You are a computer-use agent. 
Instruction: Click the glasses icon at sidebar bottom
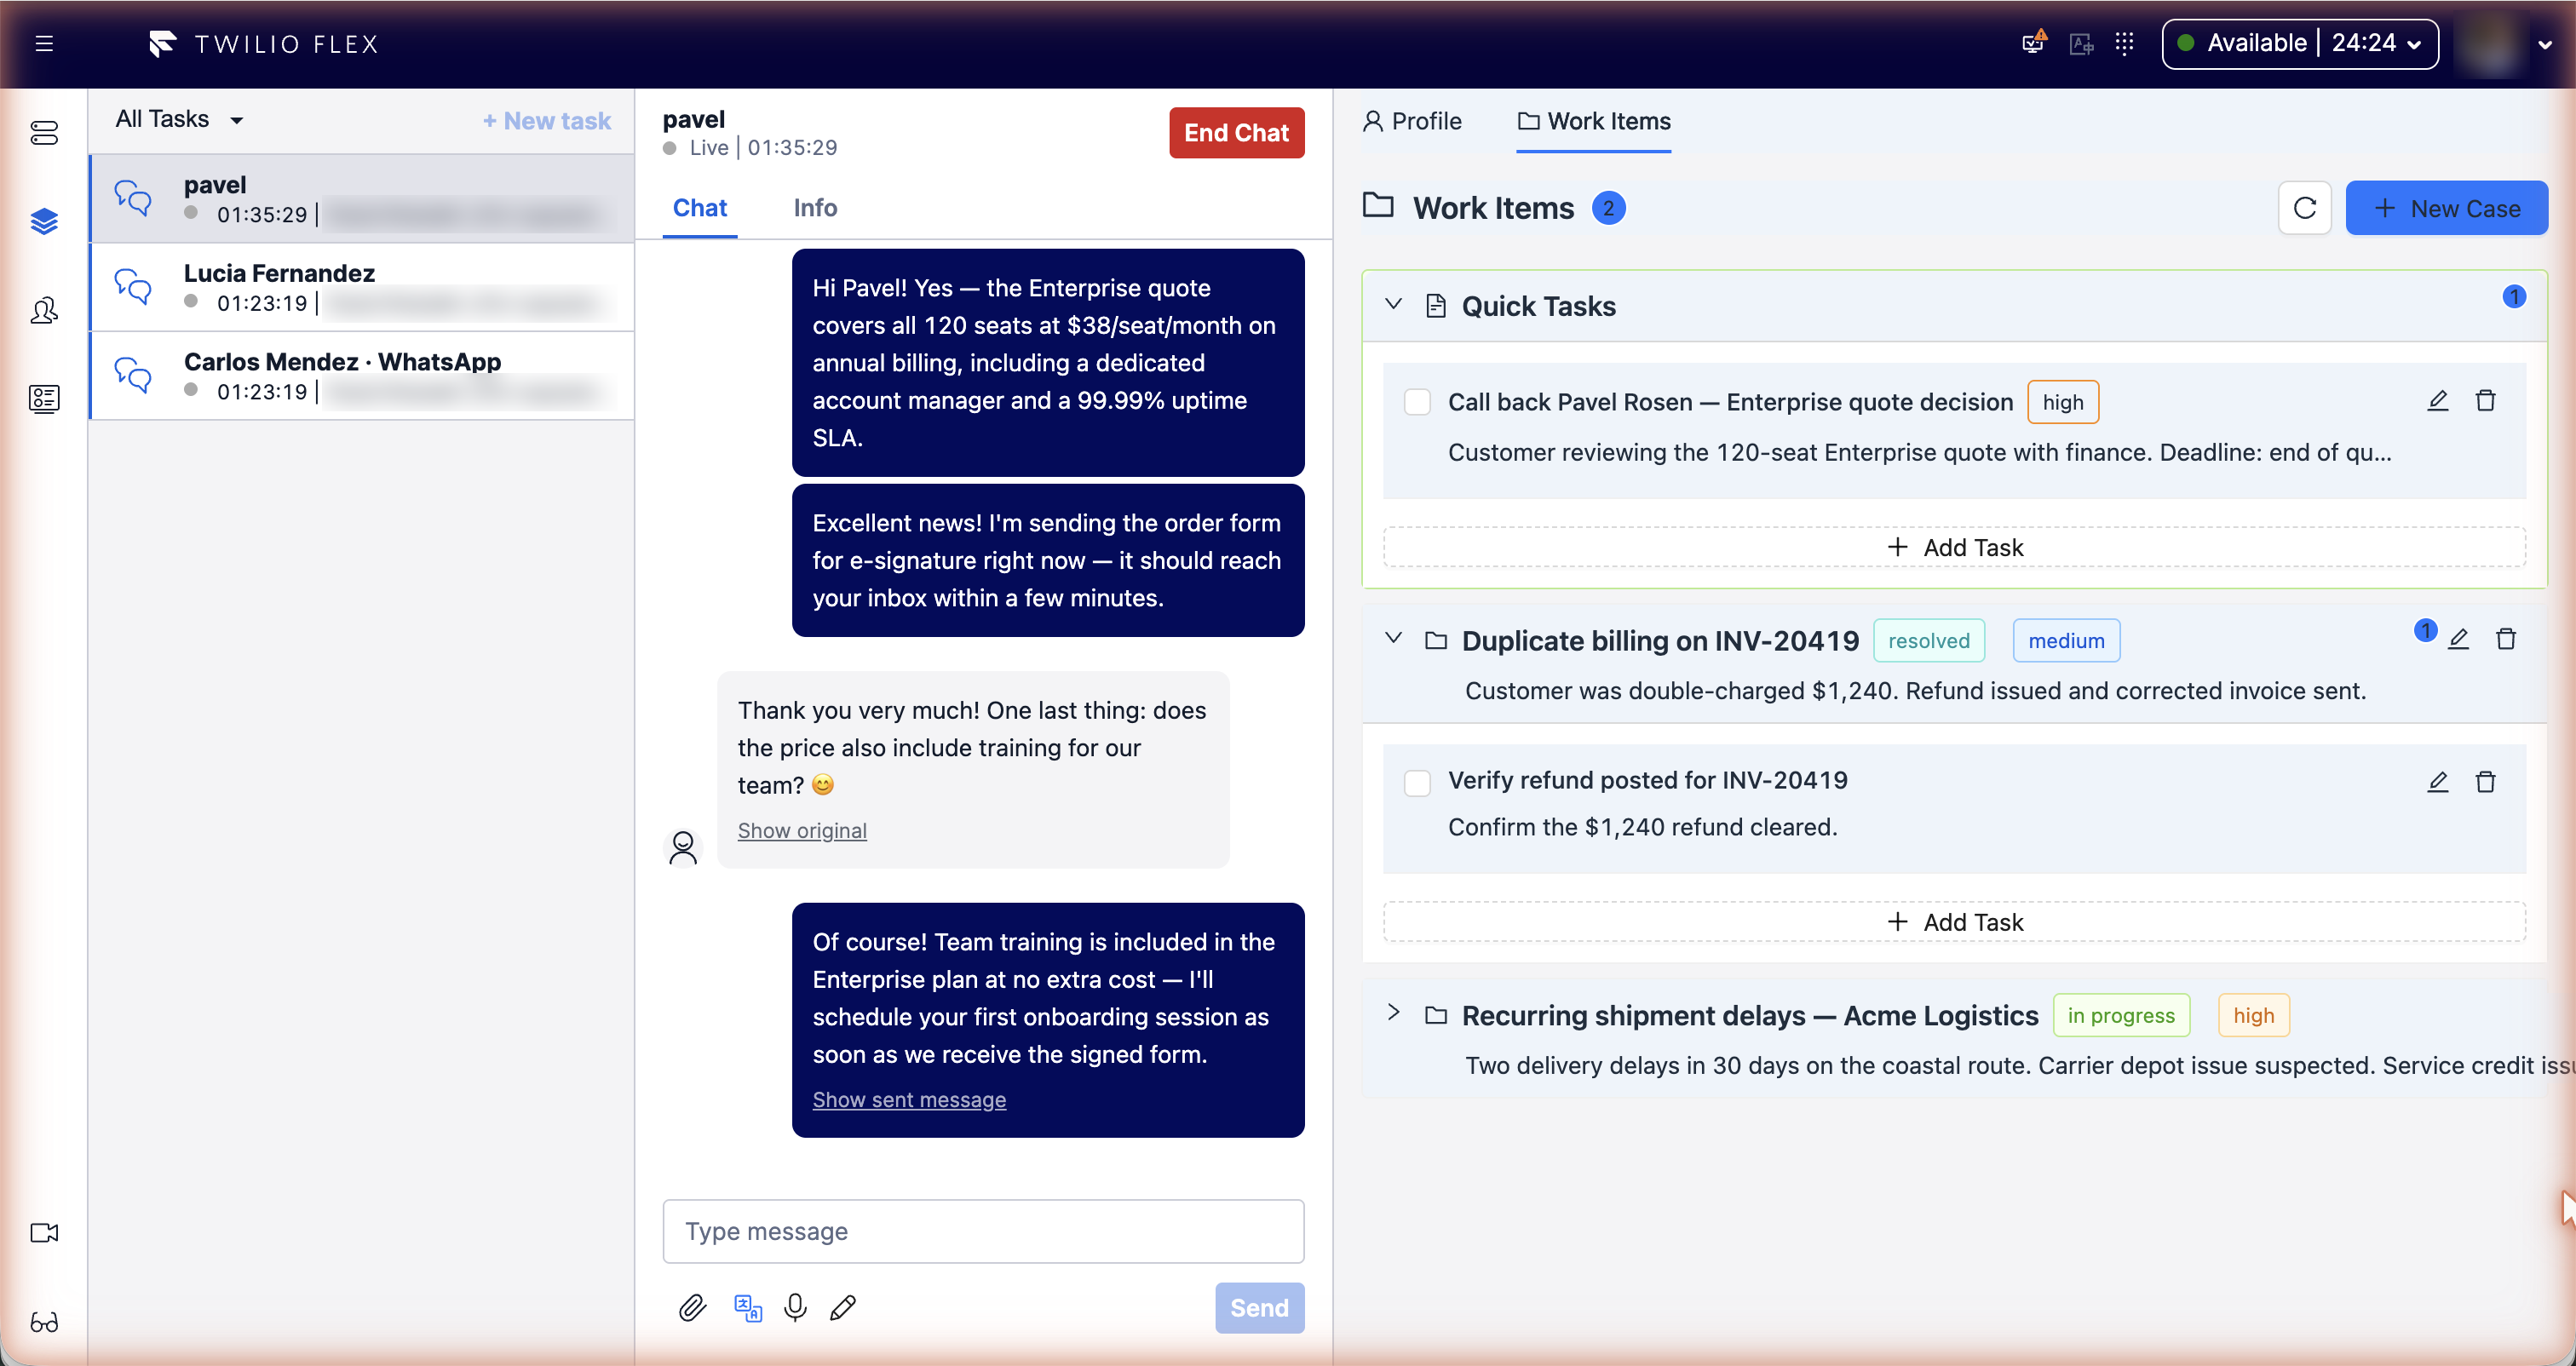pyautogui.click(x=44, y=1322)
